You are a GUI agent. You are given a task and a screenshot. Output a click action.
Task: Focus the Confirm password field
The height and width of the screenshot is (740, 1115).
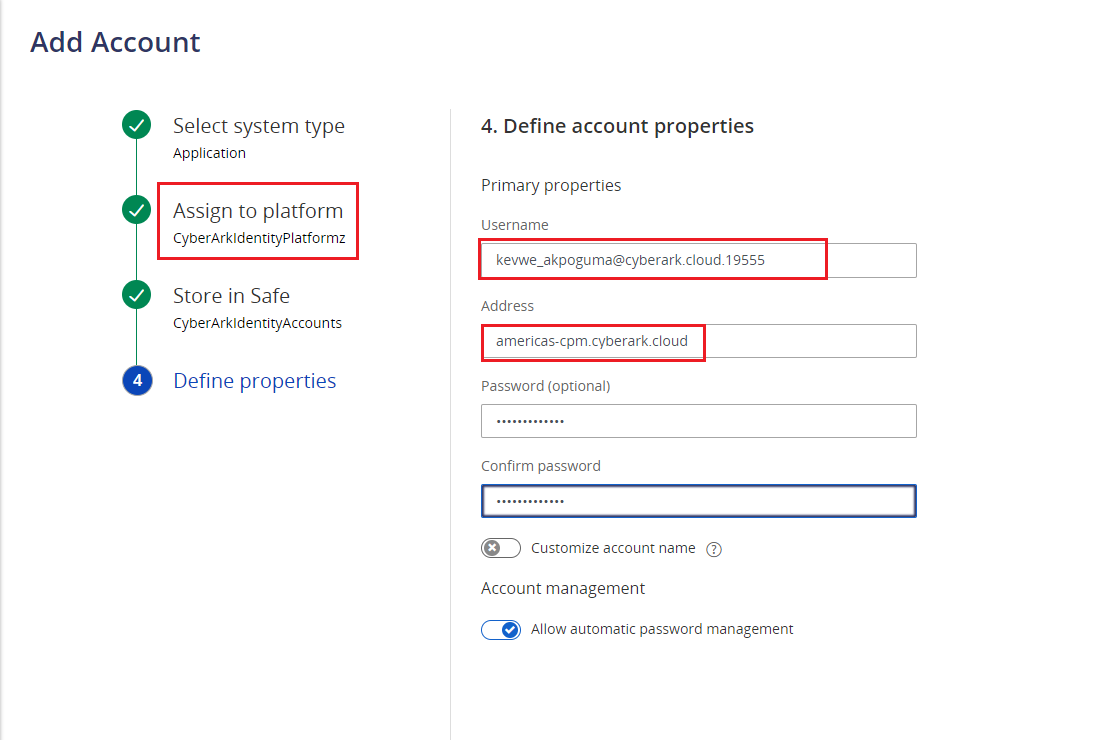pos(698,501)
